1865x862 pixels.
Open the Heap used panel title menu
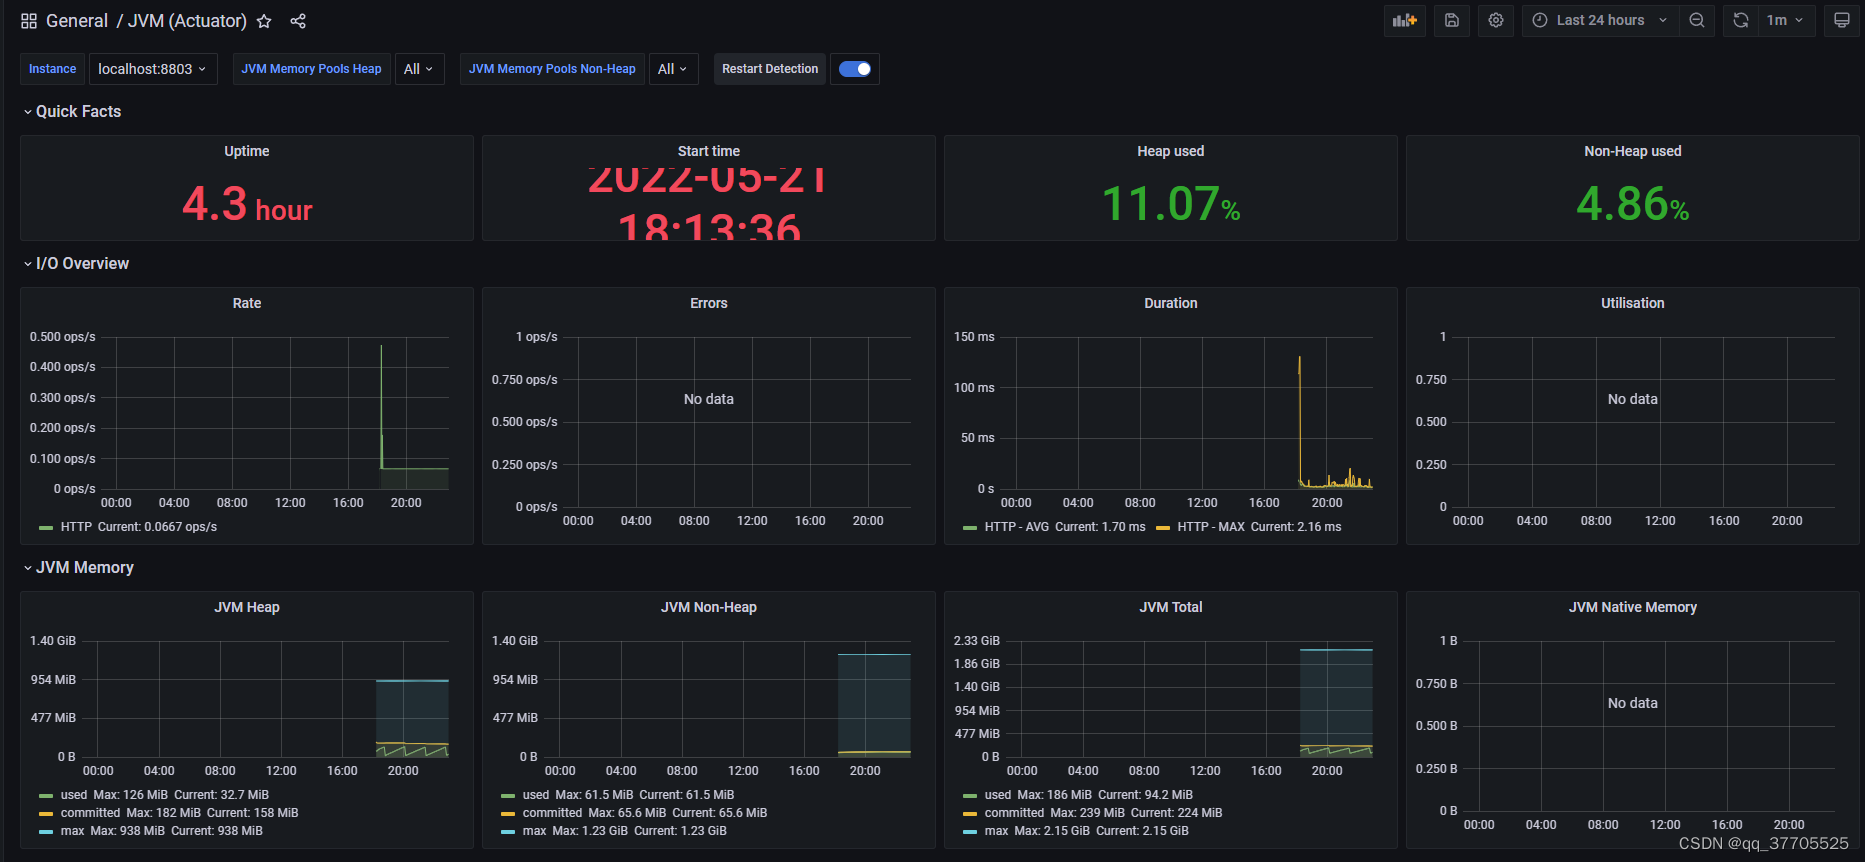click(x=1171, y=151)
